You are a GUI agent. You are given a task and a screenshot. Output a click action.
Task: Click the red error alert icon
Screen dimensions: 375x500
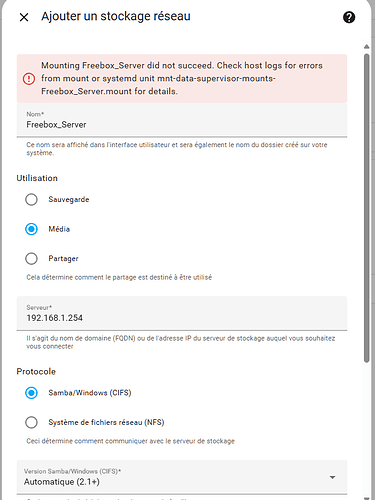coord(29,79)
